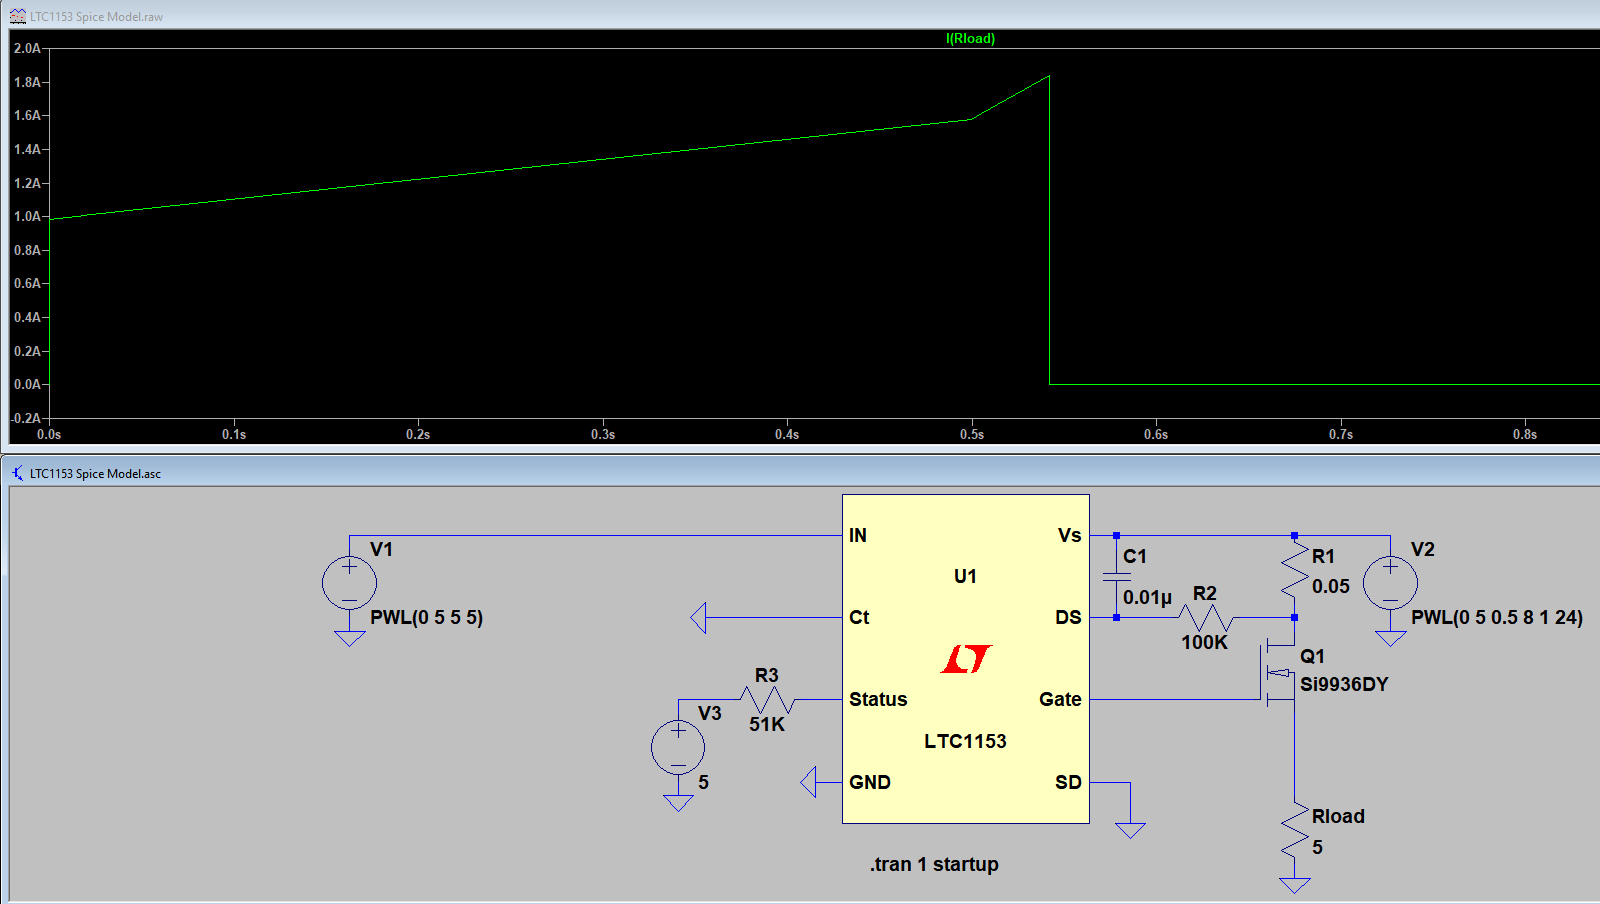Click V1's PWL(0 5 5 5) value text
The width and height of the screenshot is (1600, 904).
pos(426,618)
